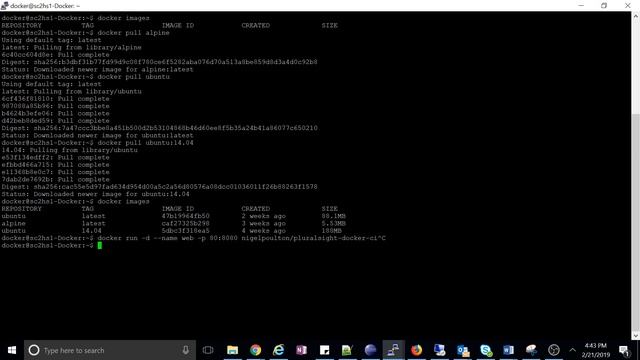This screenshot has height=360, width=640.
Task: Click the '5.53MB' size value
Action: point(333,223)
